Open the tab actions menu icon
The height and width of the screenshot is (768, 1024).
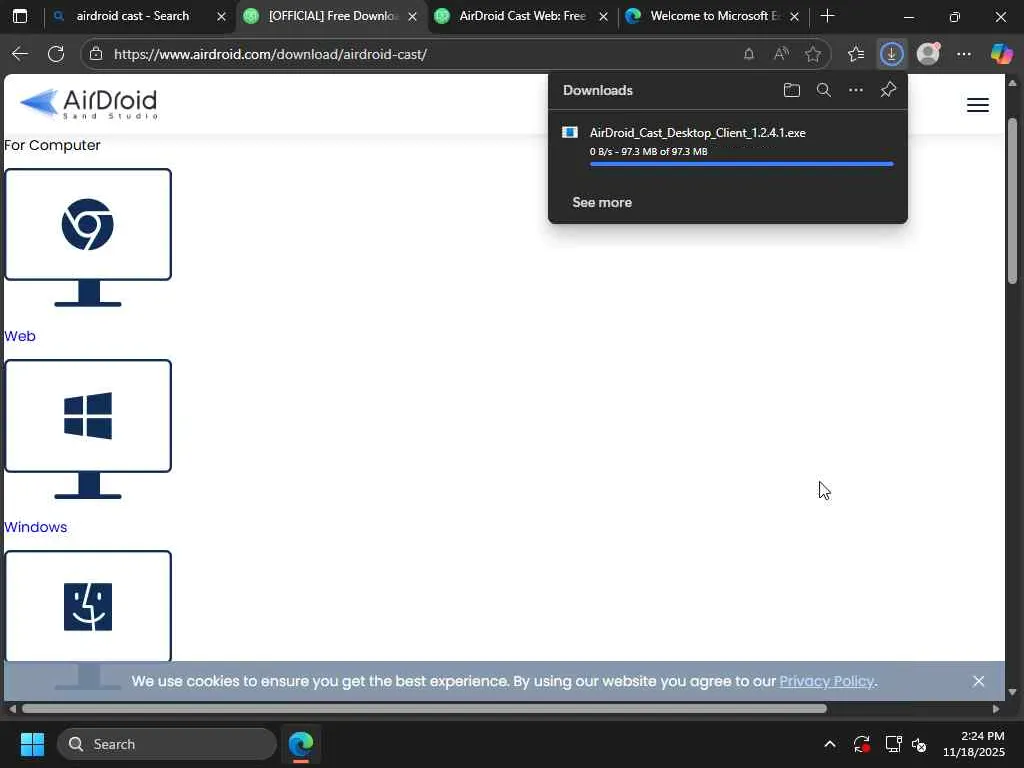pyautogui.click(x=20, y=16)
